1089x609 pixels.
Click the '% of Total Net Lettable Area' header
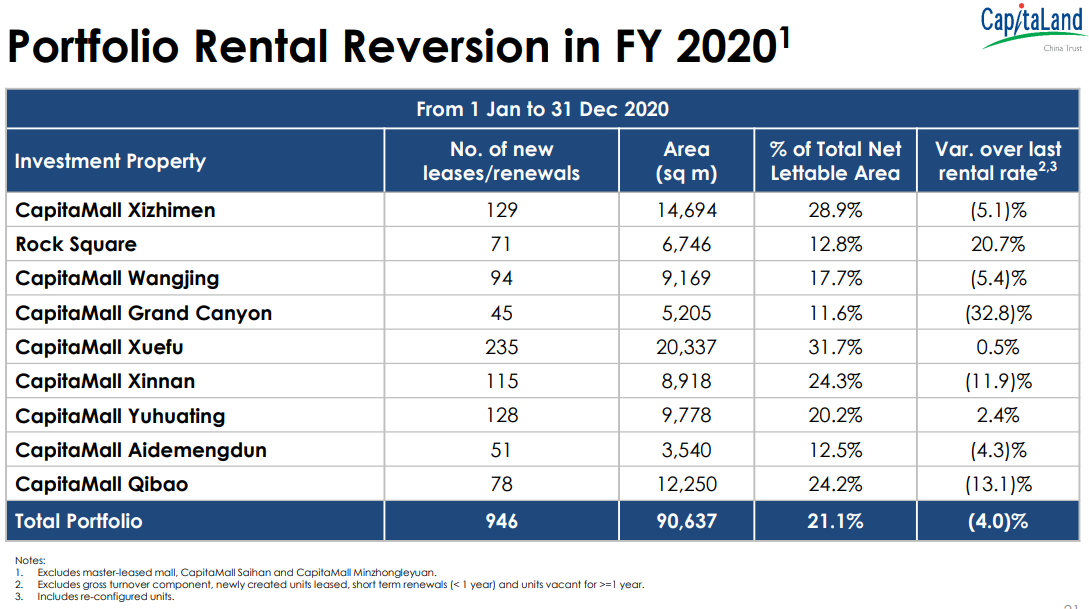[x=836, y=161]
